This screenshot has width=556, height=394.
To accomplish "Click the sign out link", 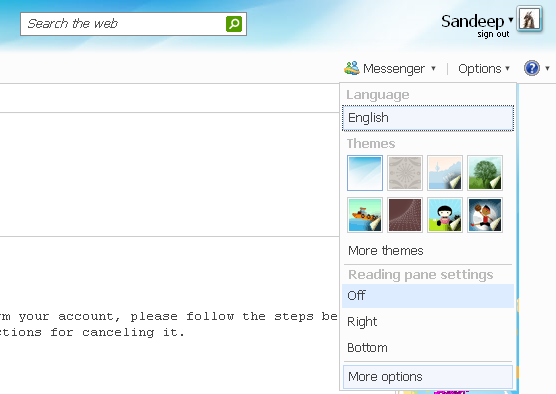I will pos(493,34).
